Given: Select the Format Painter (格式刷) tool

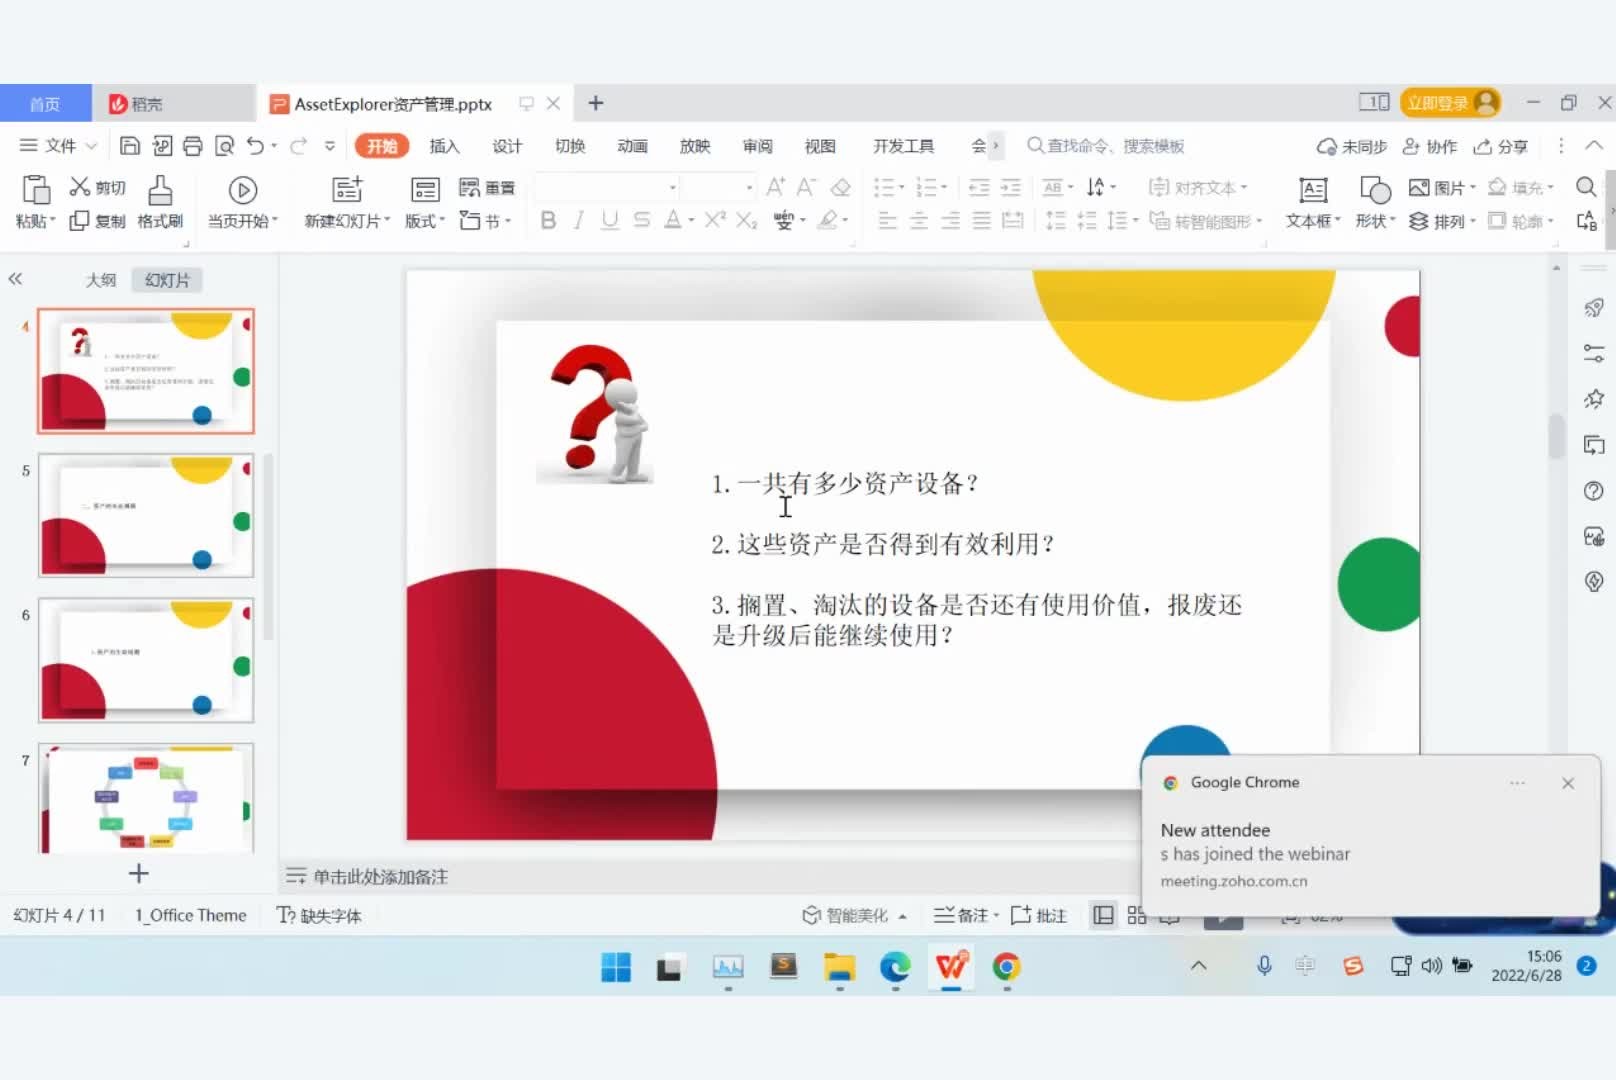Looking at the screenshot, I should pos(160,203).
